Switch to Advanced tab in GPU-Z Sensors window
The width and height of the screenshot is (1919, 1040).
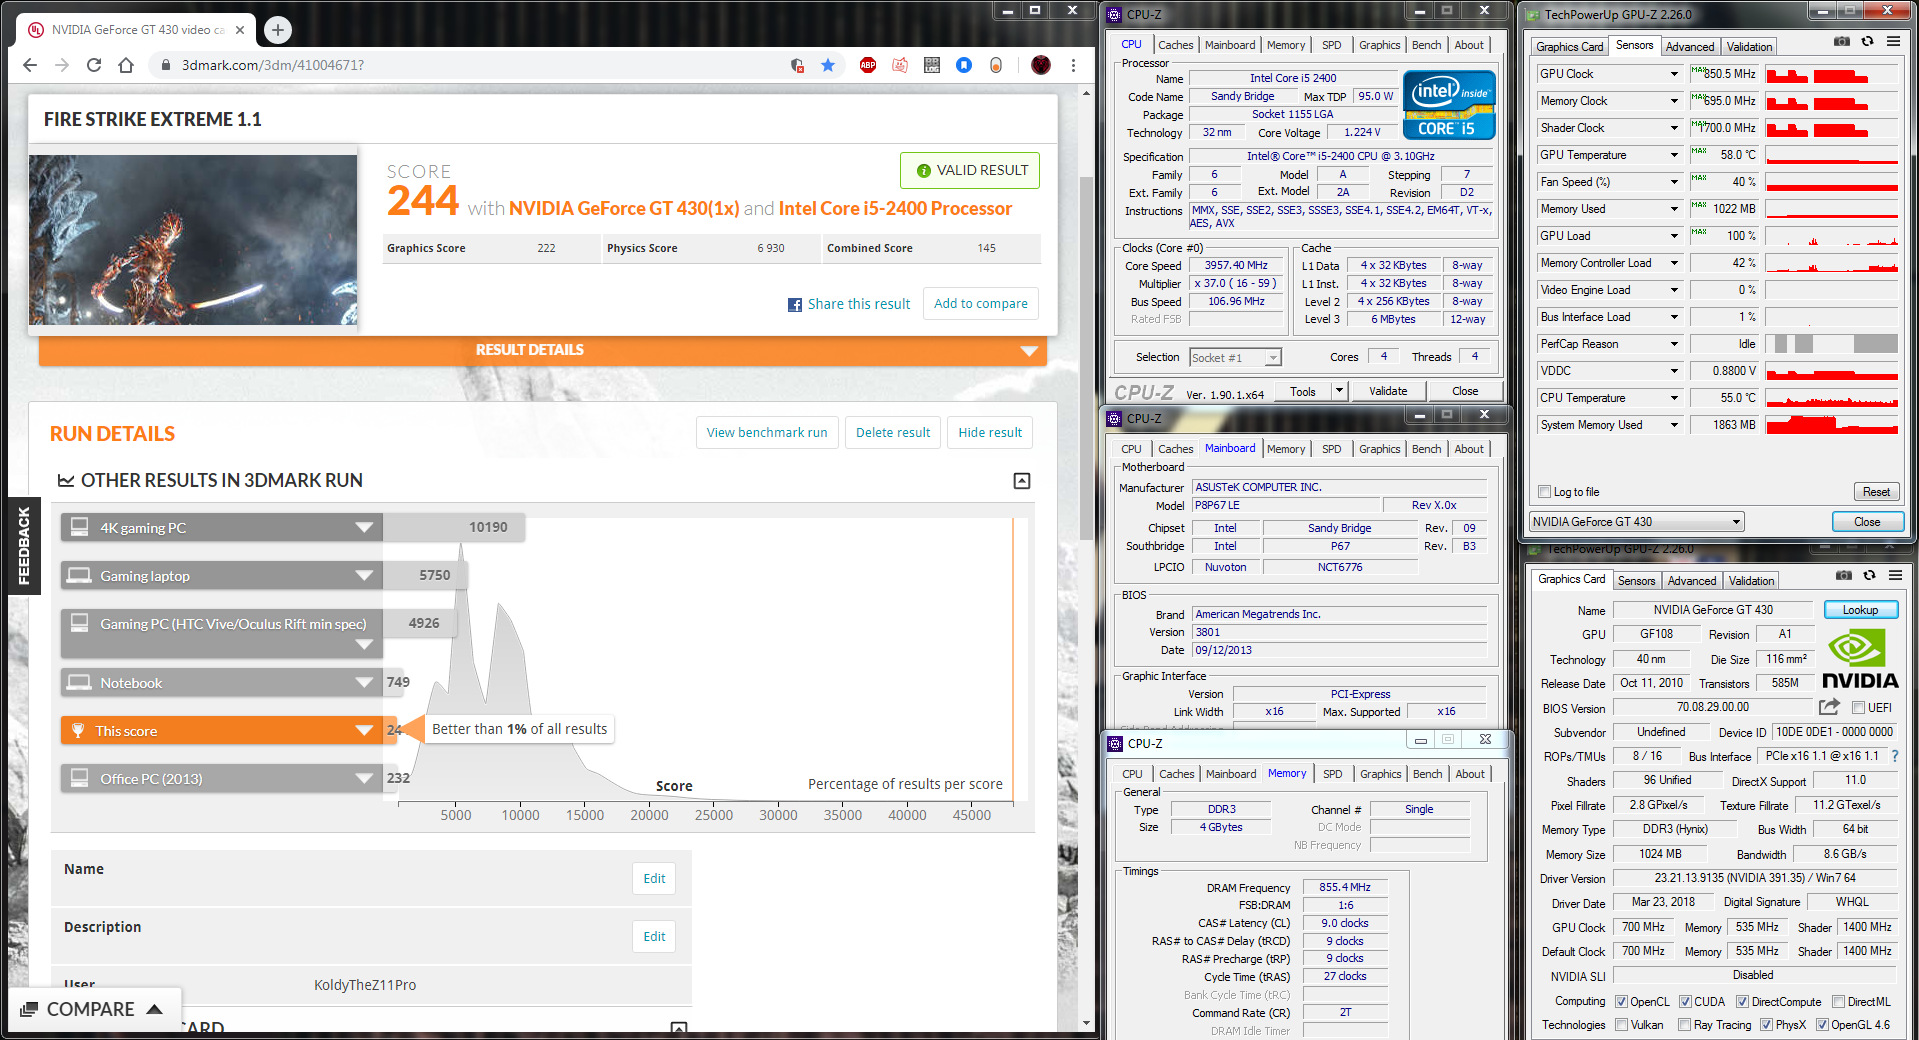(1690, 47)
